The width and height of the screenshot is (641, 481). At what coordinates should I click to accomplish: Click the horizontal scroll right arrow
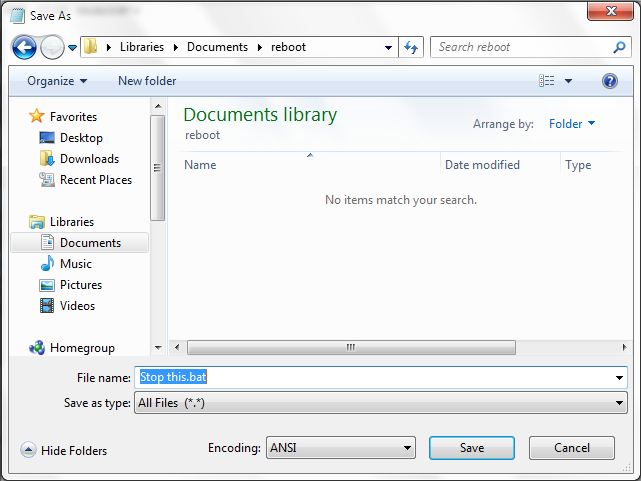(624, 347)
